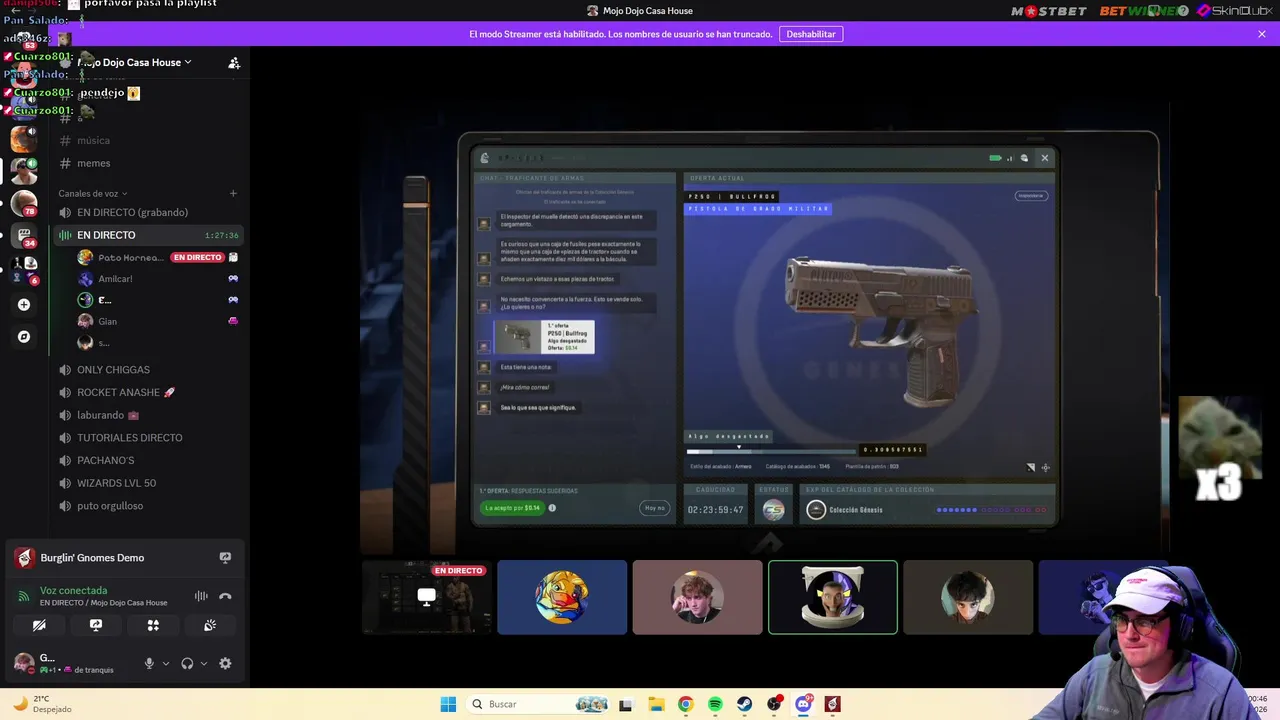The width and height of the screenshot is (1280, 720).
Task: Open Windows Start menu
Action: (x=448, y=704)
